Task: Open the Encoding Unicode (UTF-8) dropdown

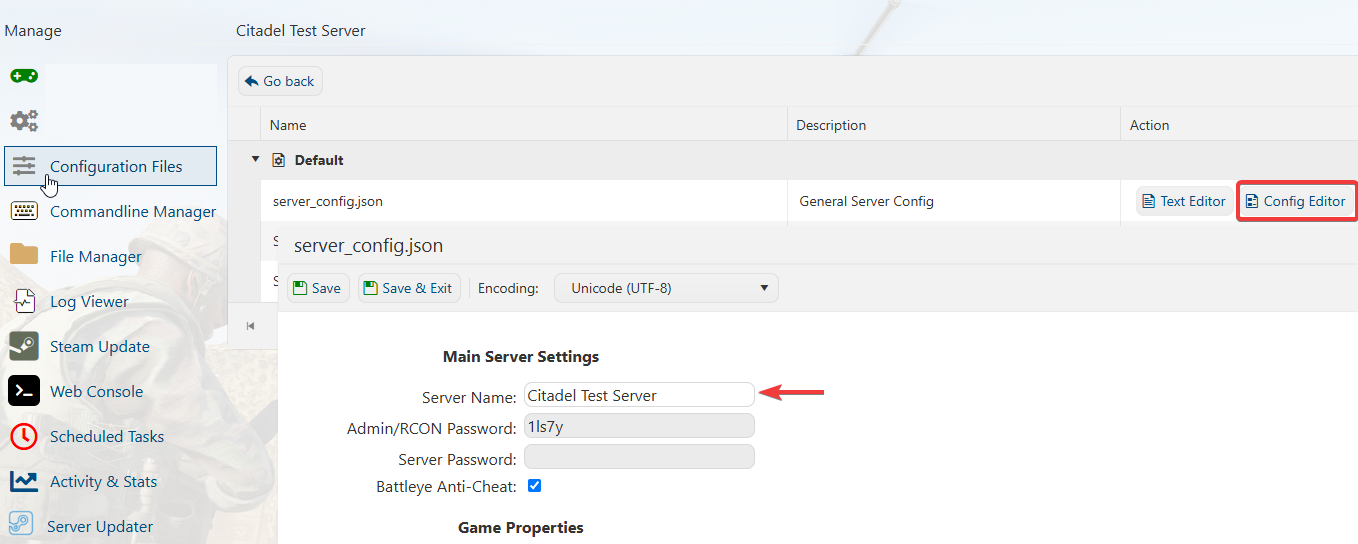Action: click(666, 288)
